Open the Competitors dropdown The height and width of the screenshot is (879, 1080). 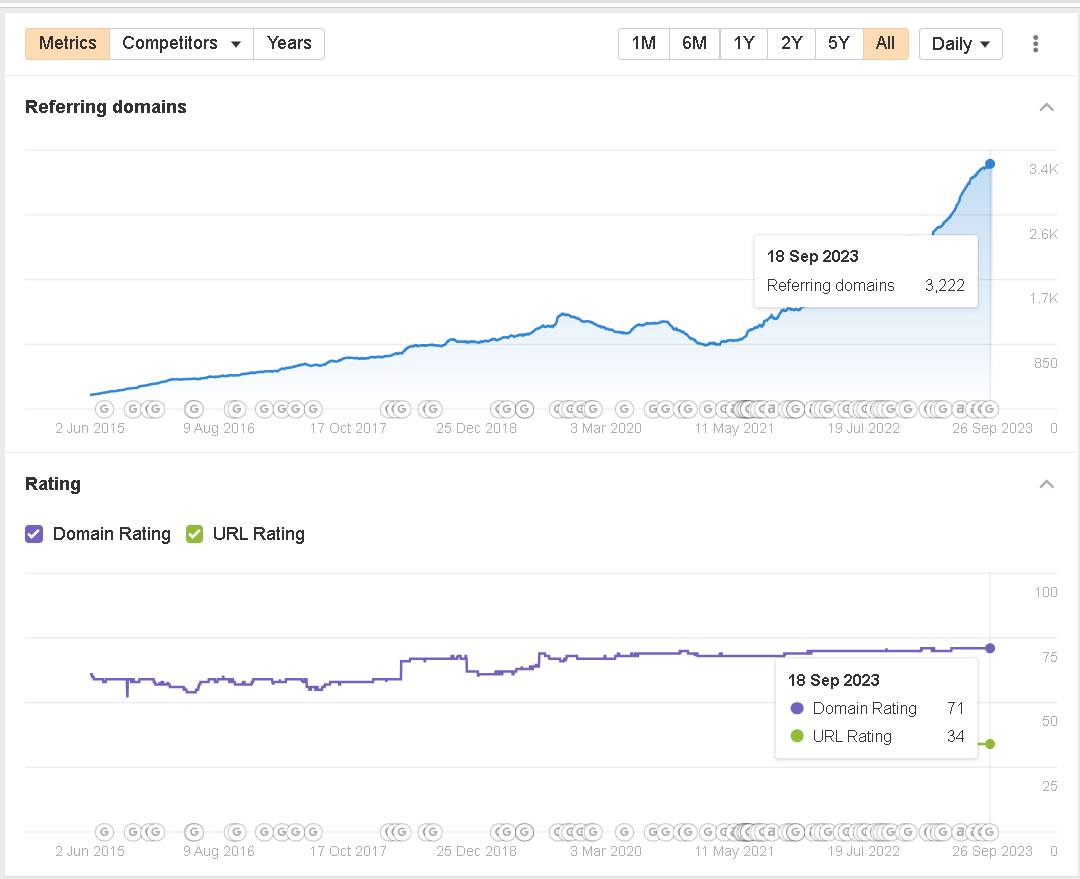click(181, 44)
